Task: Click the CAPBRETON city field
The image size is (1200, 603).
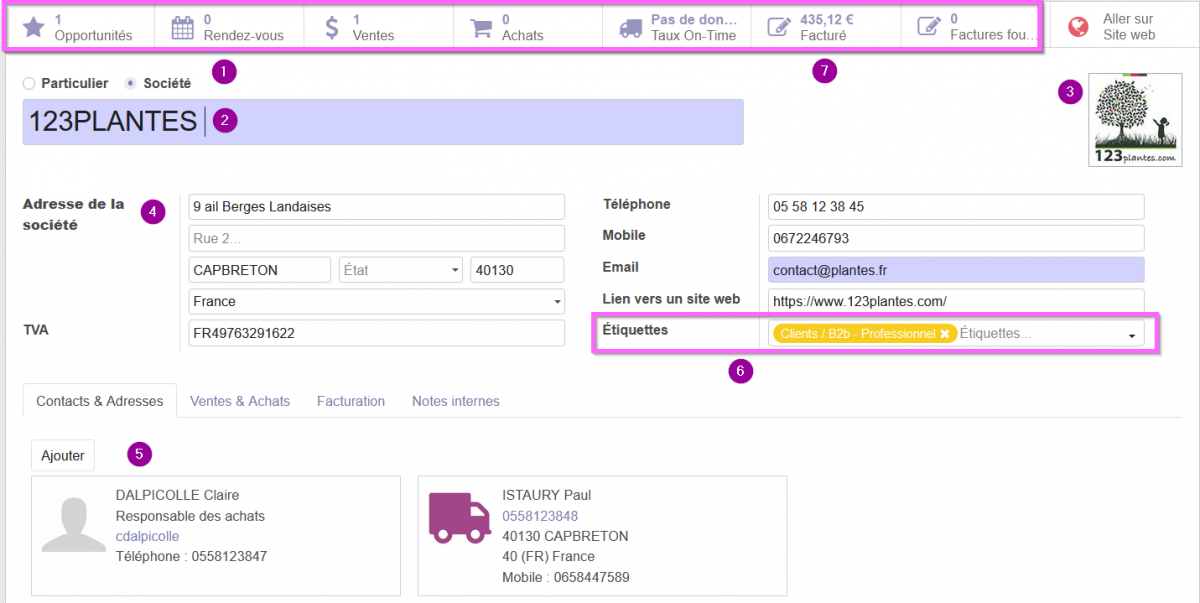Action: click(260, 270)
